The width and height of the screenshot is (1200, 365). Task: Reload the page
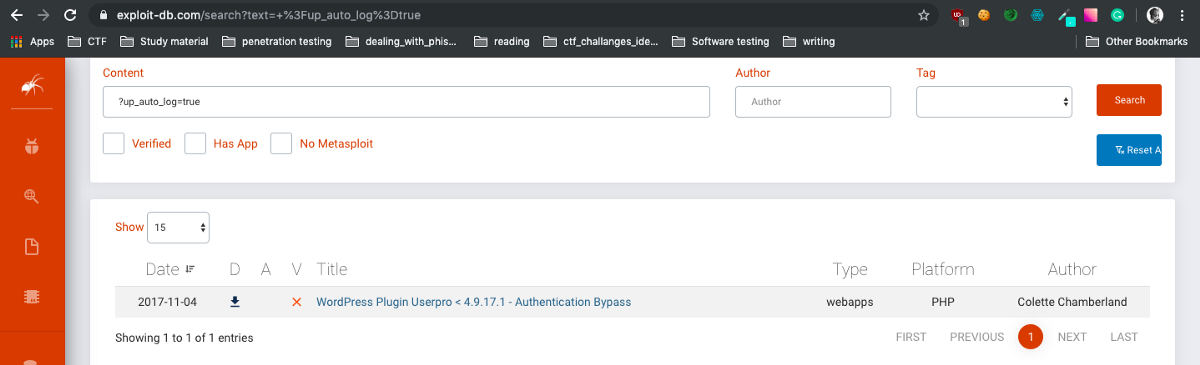pyautogui.click(x=69, y=15)
